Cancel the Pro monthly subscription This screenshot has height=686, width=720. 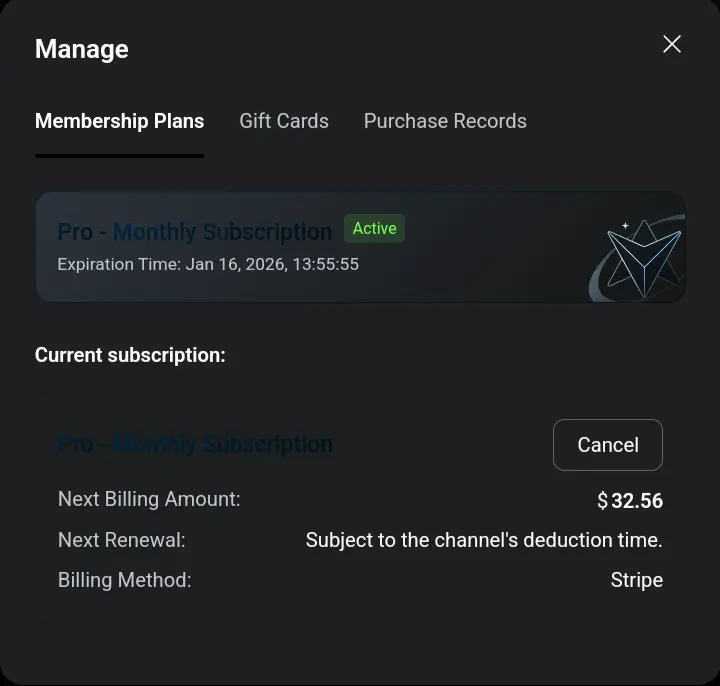pyautogui.click(x=608, y=444)
